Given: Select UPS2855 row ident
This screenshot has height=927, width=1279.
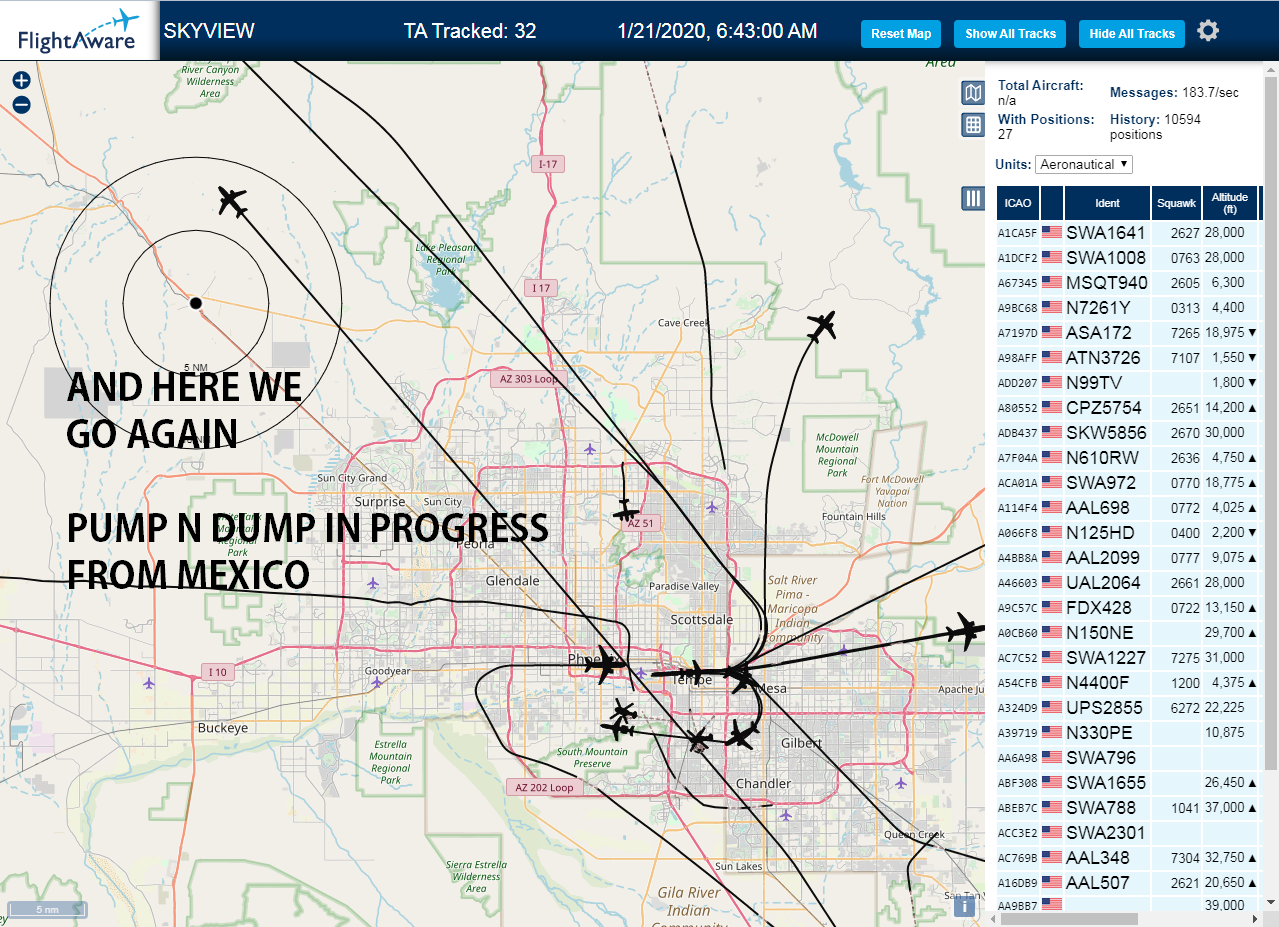Looking at the screenshot, I should (1104, 707).
